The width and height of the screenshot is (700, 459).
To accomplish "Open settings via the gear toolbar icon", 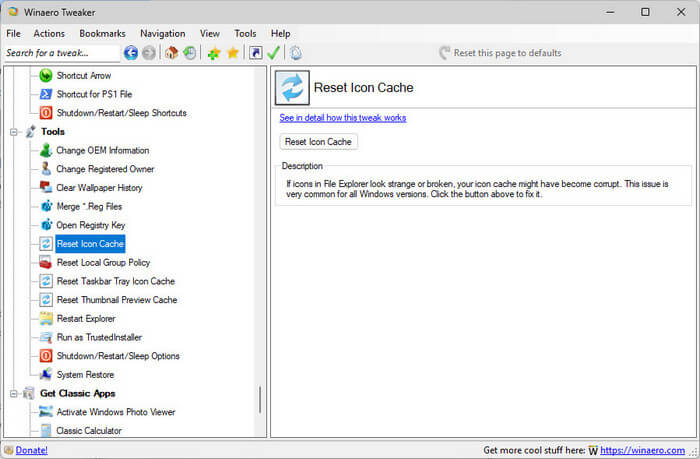I will point(296,53).
